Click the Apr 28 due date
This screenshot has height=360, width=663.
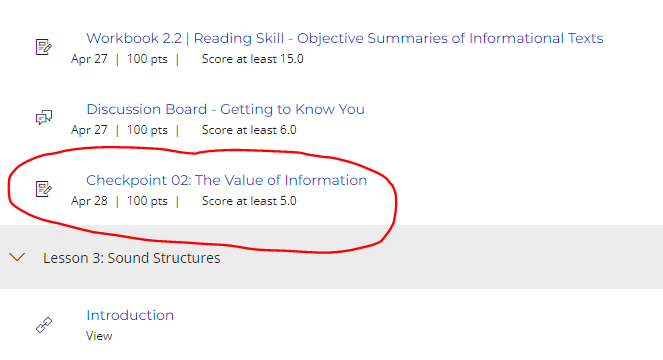pos(89,201)
